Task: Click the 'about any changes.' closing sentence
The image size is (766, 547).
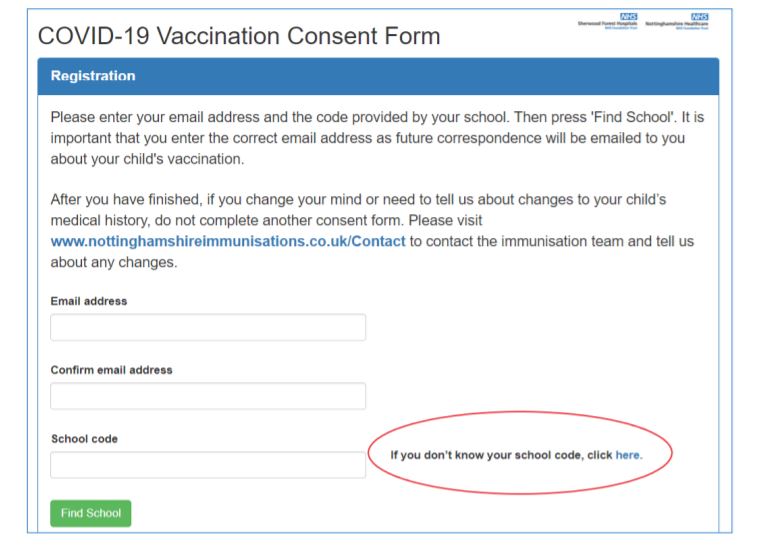Action: pyautogui.click(x=114, y=262)
